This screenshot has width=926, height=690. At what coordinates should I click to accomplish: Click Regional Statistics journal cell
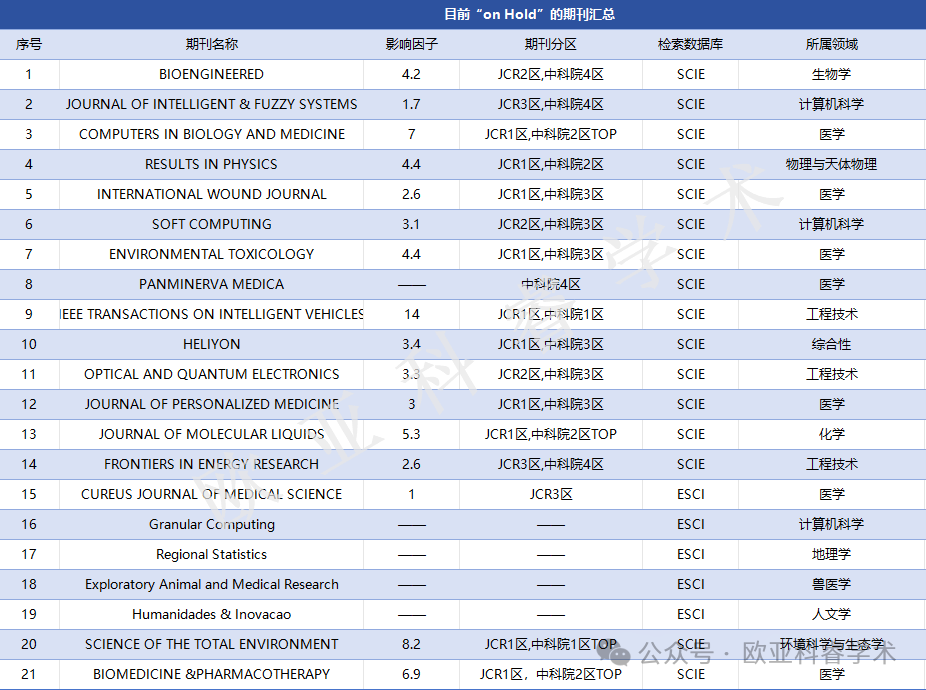[211, 555]
